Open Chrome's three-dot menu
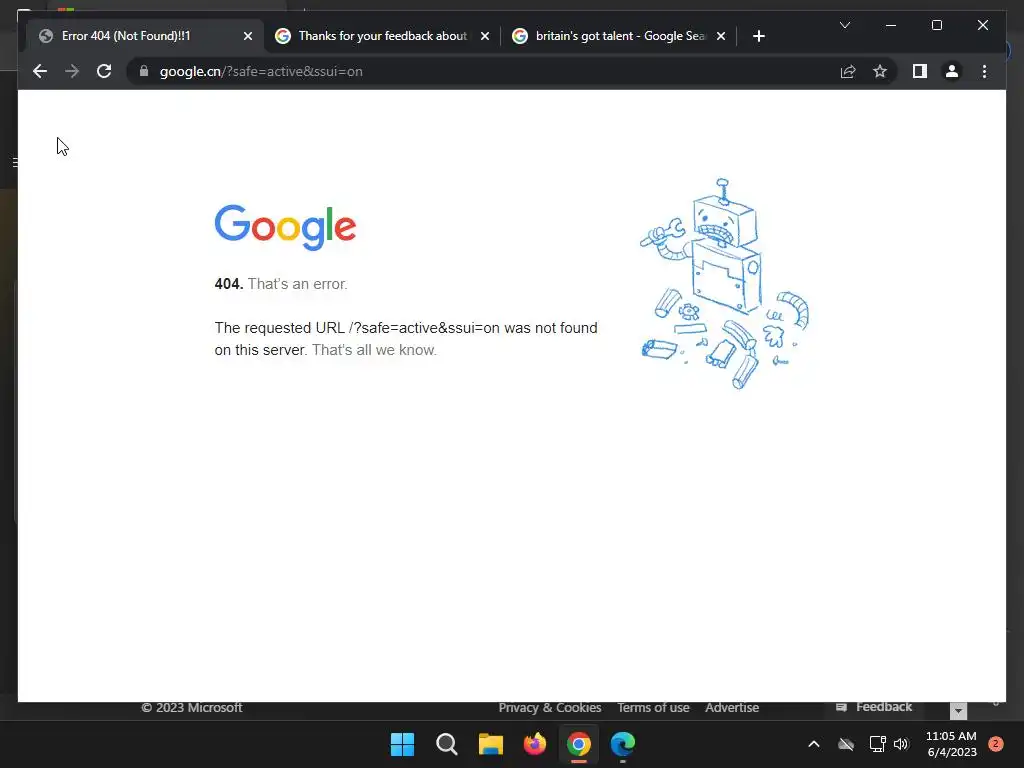 click(x=984, y=71)
